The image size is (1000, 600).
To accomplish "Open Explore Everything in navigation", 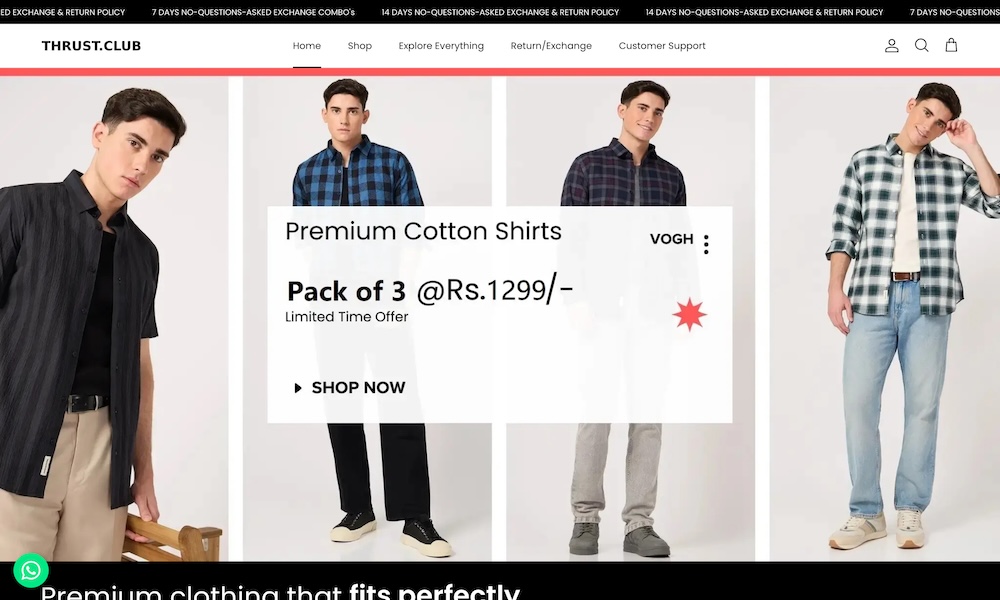I will 441,46.
